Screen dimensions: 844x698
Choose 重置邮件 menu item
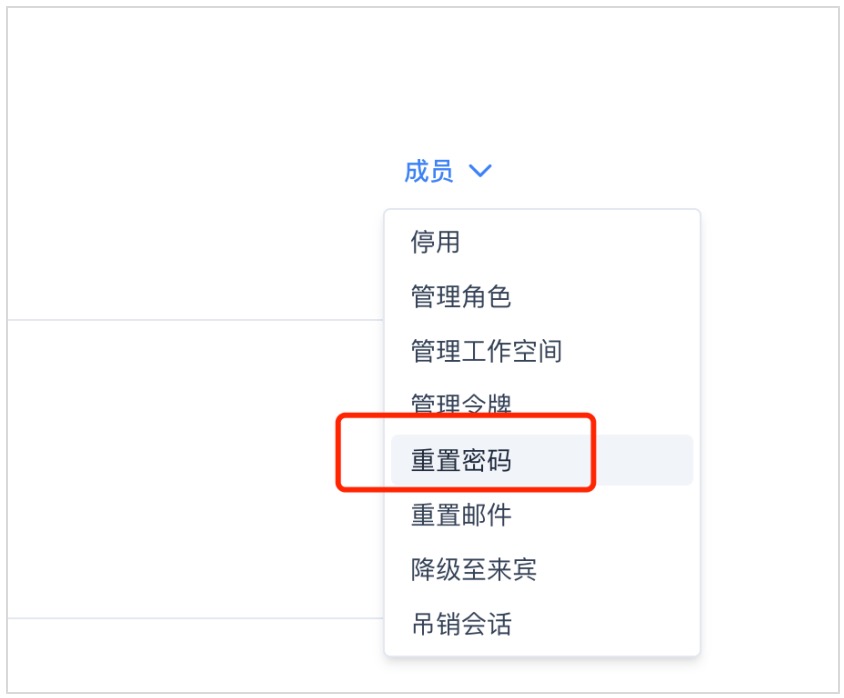click(461, 515)
